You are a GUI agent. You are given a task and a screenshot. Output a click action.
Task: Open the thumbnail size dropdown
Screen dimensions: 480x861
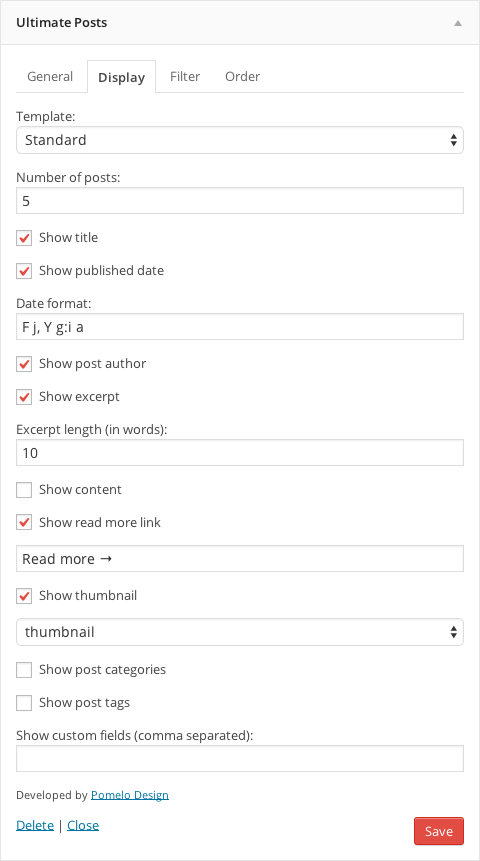240,632
